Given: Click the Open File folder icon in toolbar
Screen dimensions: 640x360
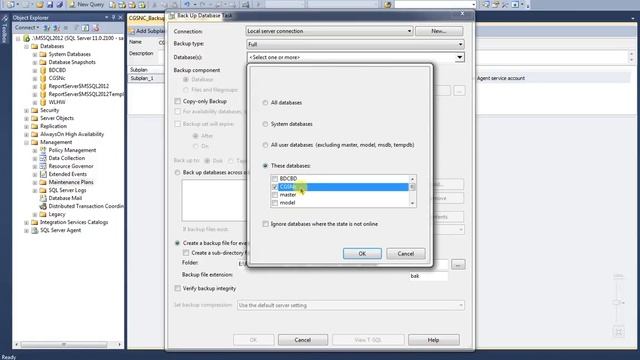Looking at the screenshot, I should (40, 4).
